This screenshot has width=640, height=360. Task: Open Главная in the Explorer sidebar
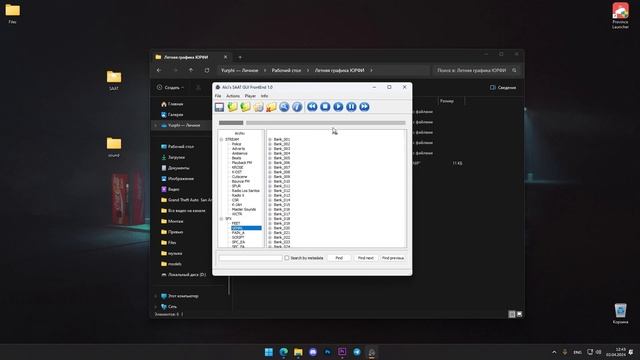point(172,104)
